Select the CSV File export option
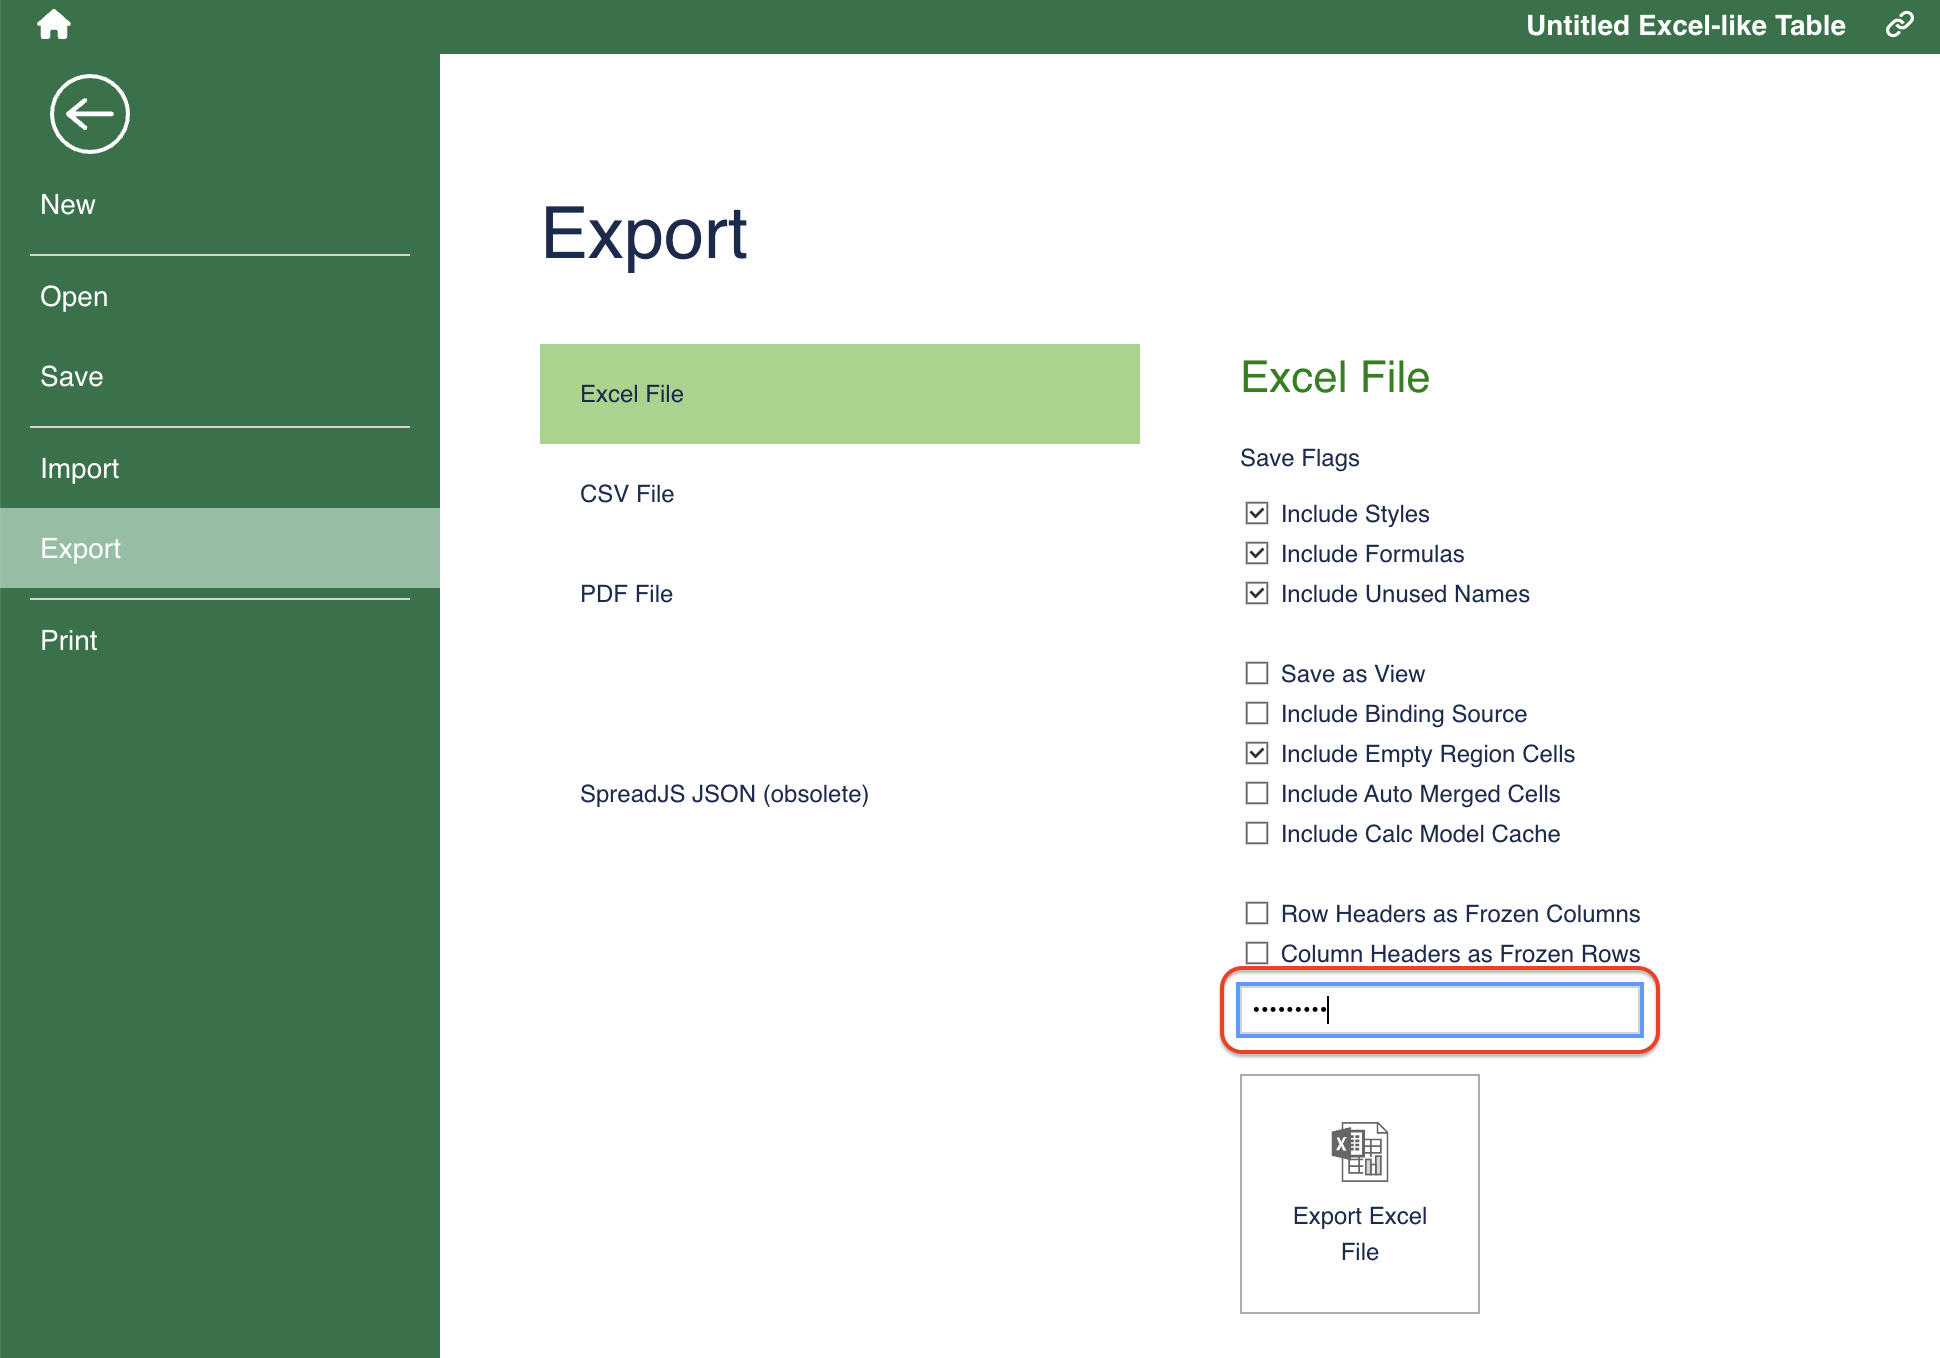This screenshot has height=1358, width=1940. click(x=627, y=493)
